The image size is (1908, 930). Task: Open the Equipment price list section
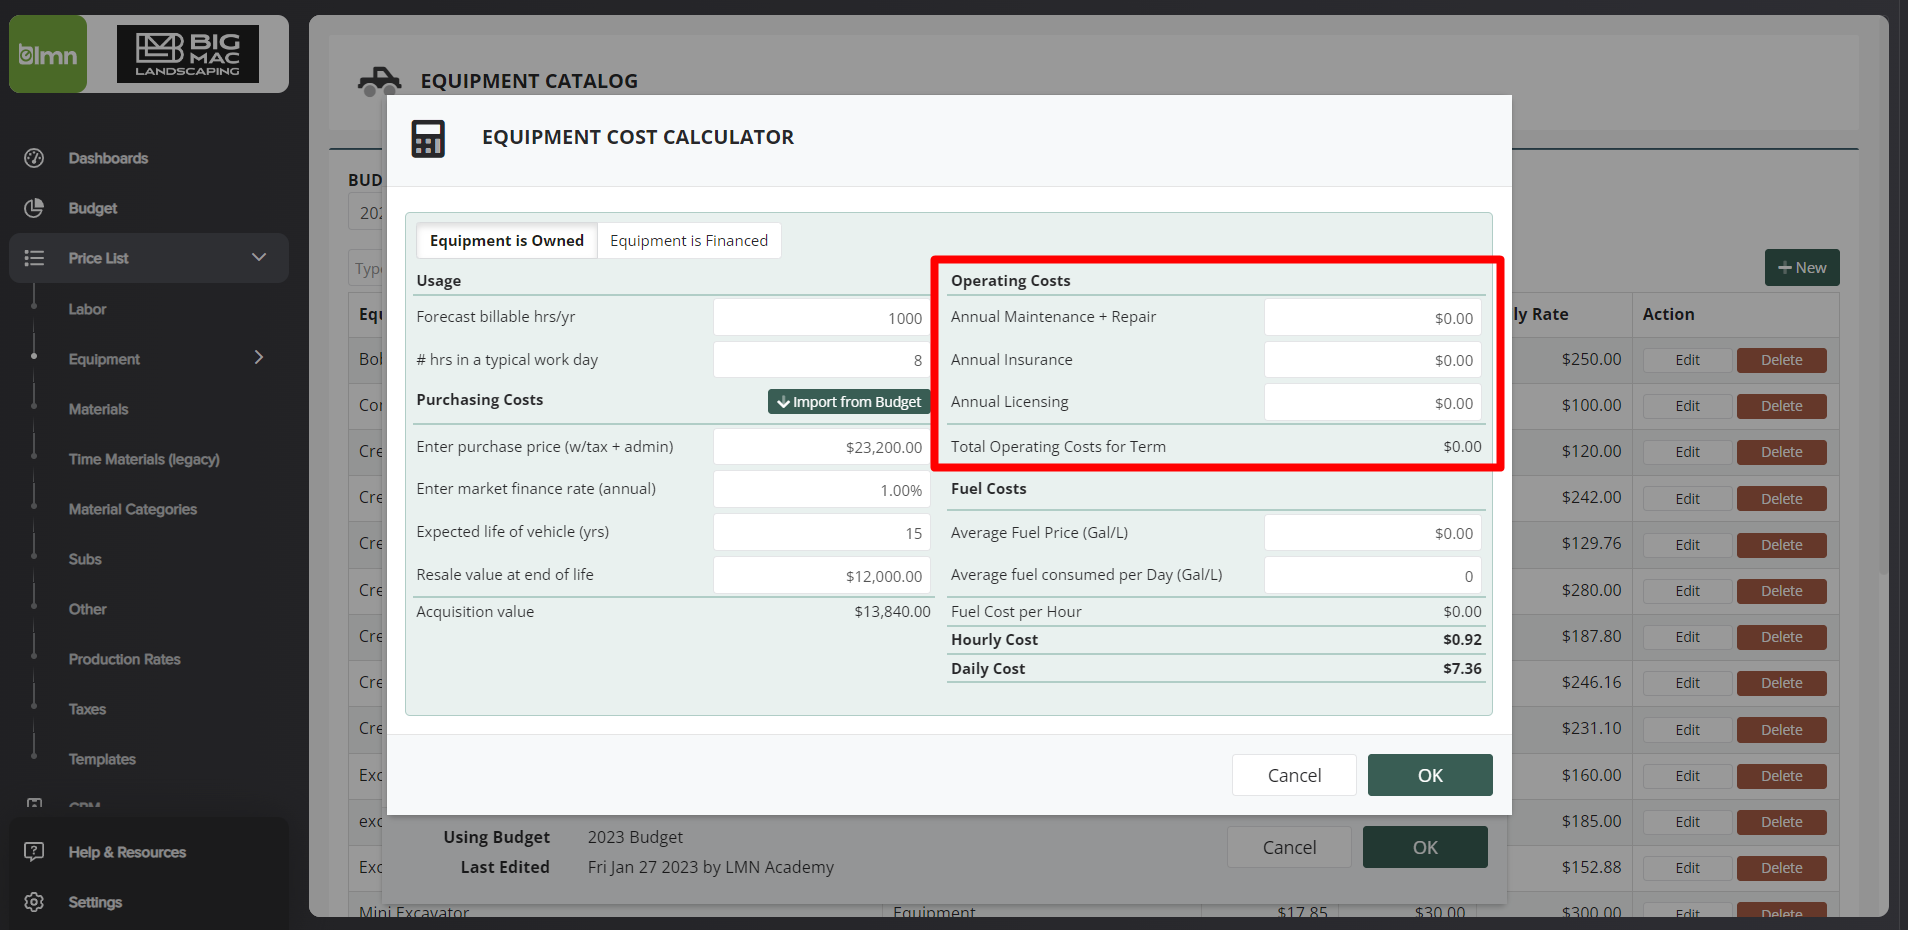pyautogui.click(x=104, y=359)
